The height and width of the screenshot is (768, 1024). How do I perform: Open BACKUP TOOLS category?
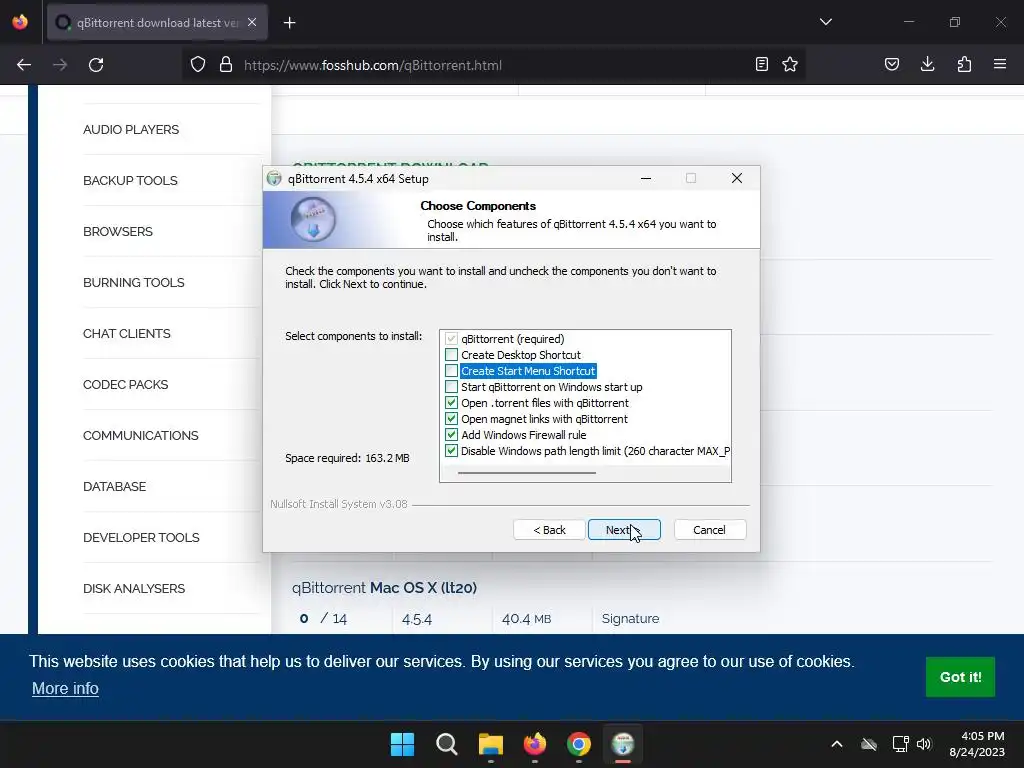pos(130,180)
